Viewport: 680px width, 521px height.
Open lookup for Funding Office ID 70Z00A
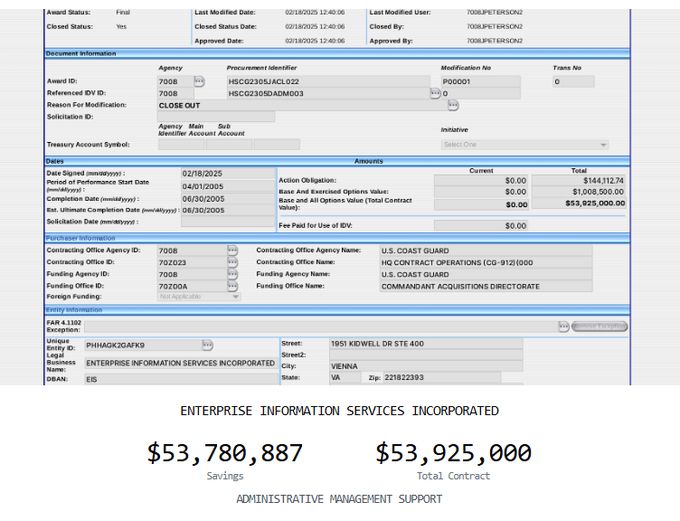coord(233,286)
